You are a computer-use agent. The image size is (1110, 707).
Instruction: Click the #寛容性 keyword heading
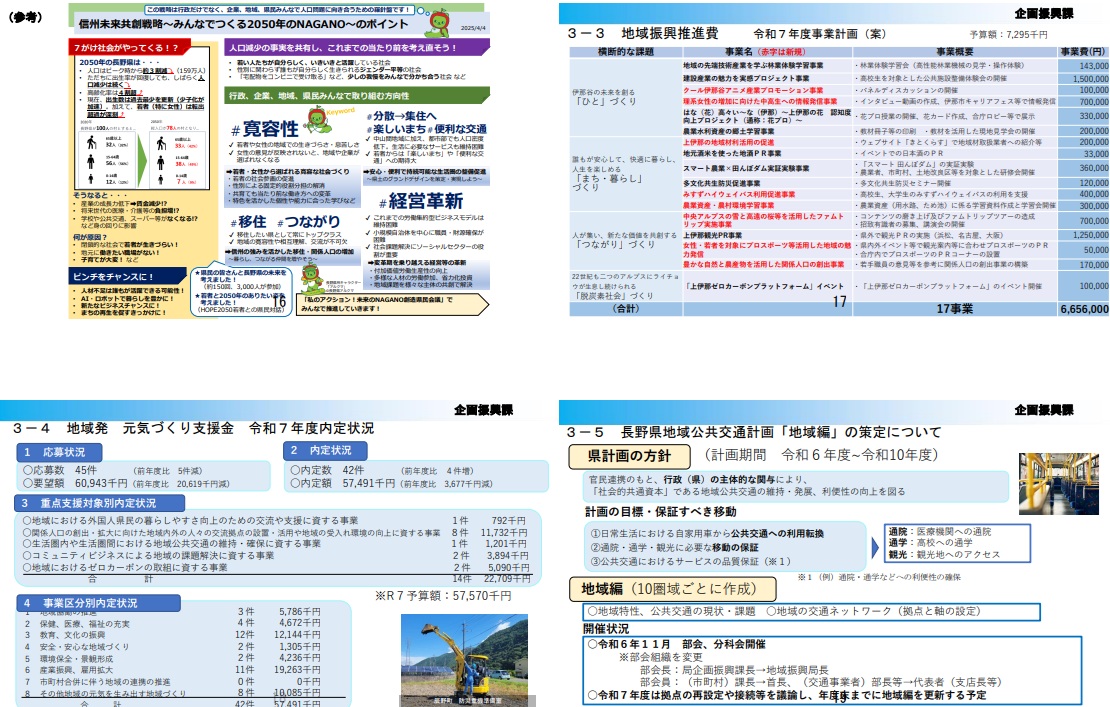[265, 130]
